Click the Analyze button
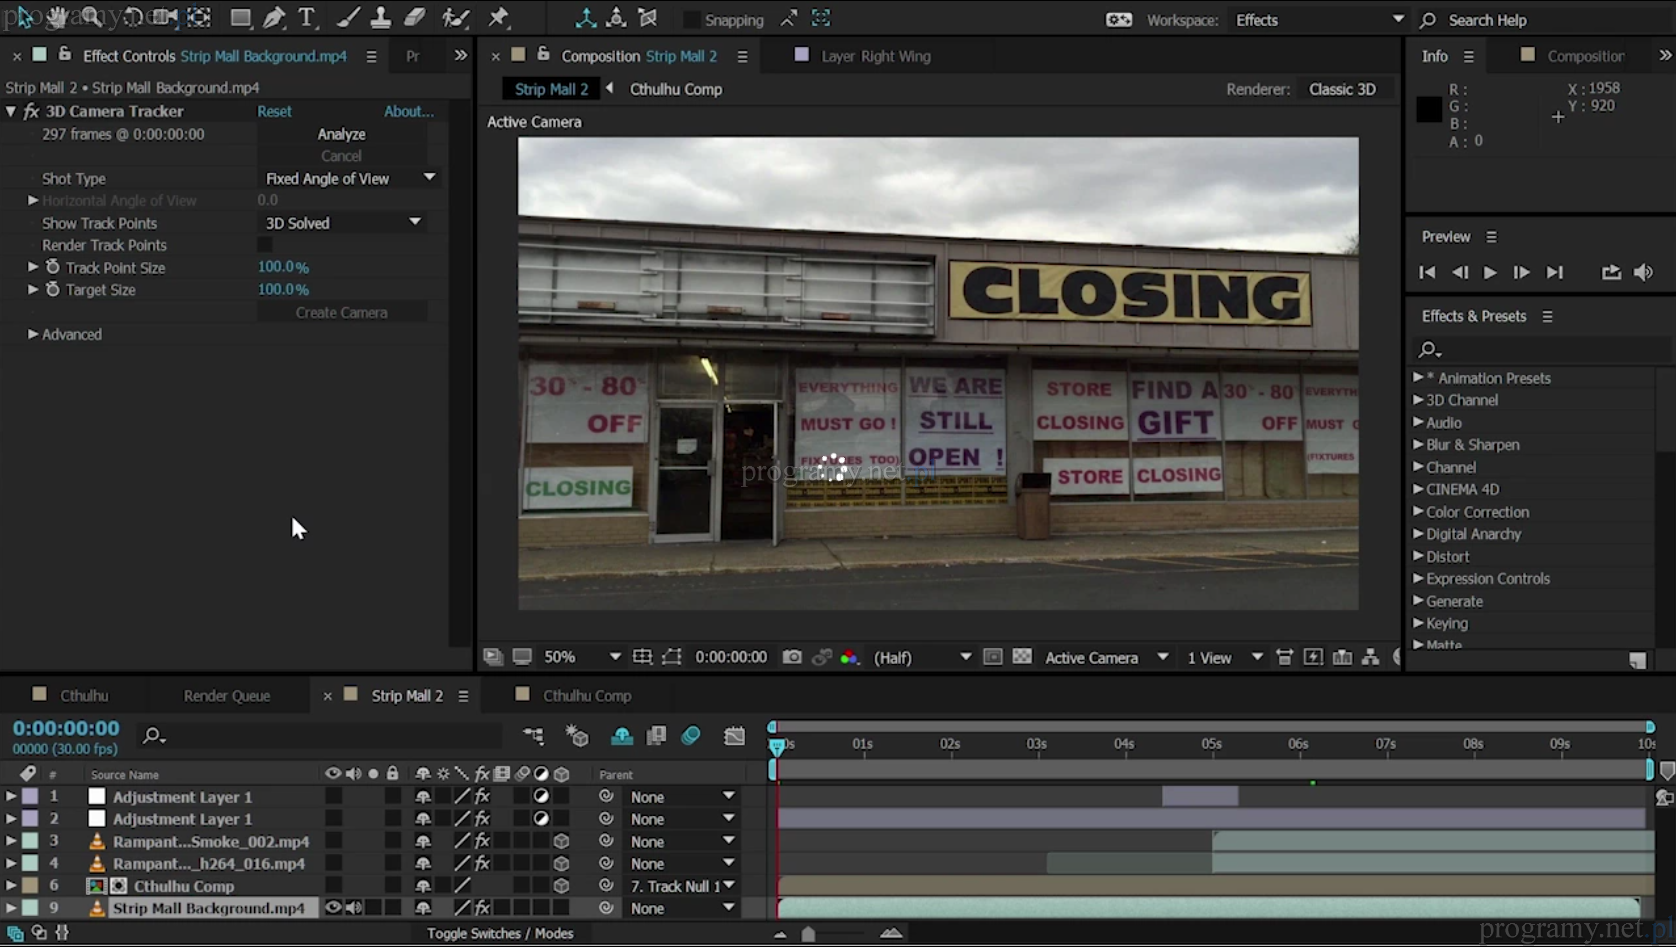The height and width of the screenshot is (947, 1676). (341, 134)
